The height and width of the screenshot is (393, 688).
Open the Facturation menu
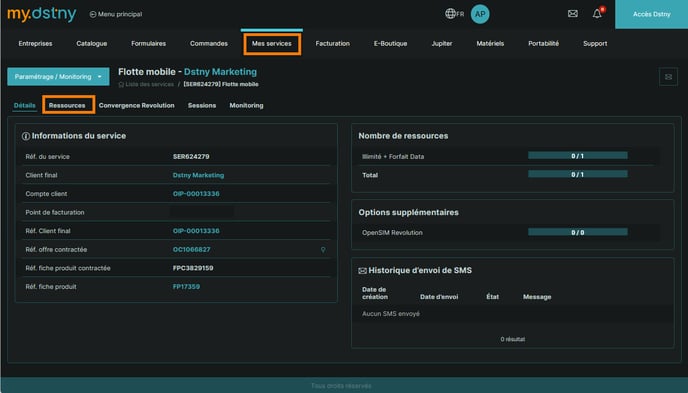click(333, 43)
